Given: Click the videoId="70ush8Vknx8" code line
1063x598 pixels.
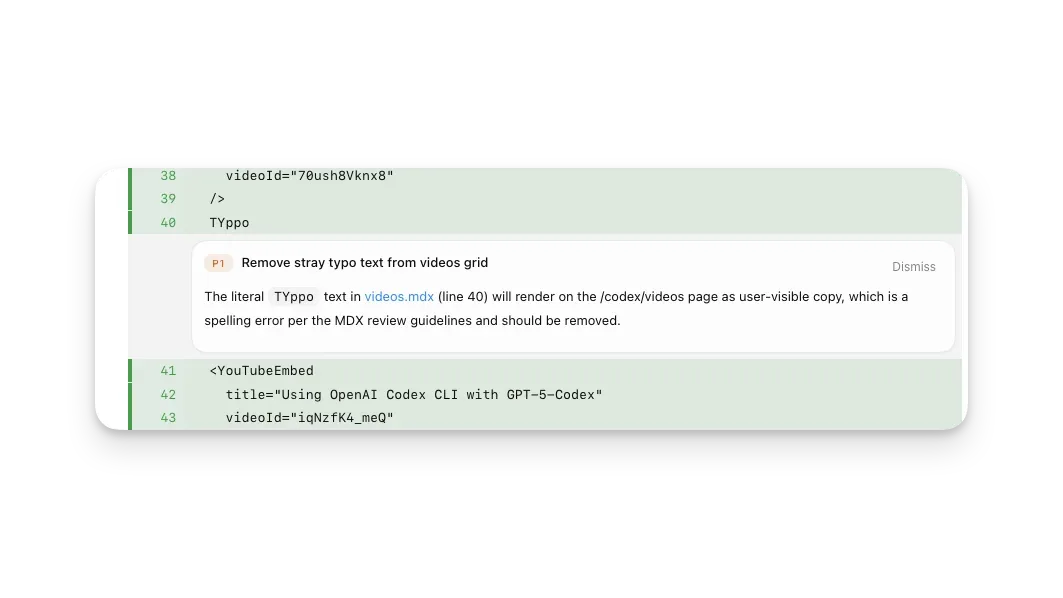Looking at the screenshot, I should pyautogui.click(x=309, y=176).
